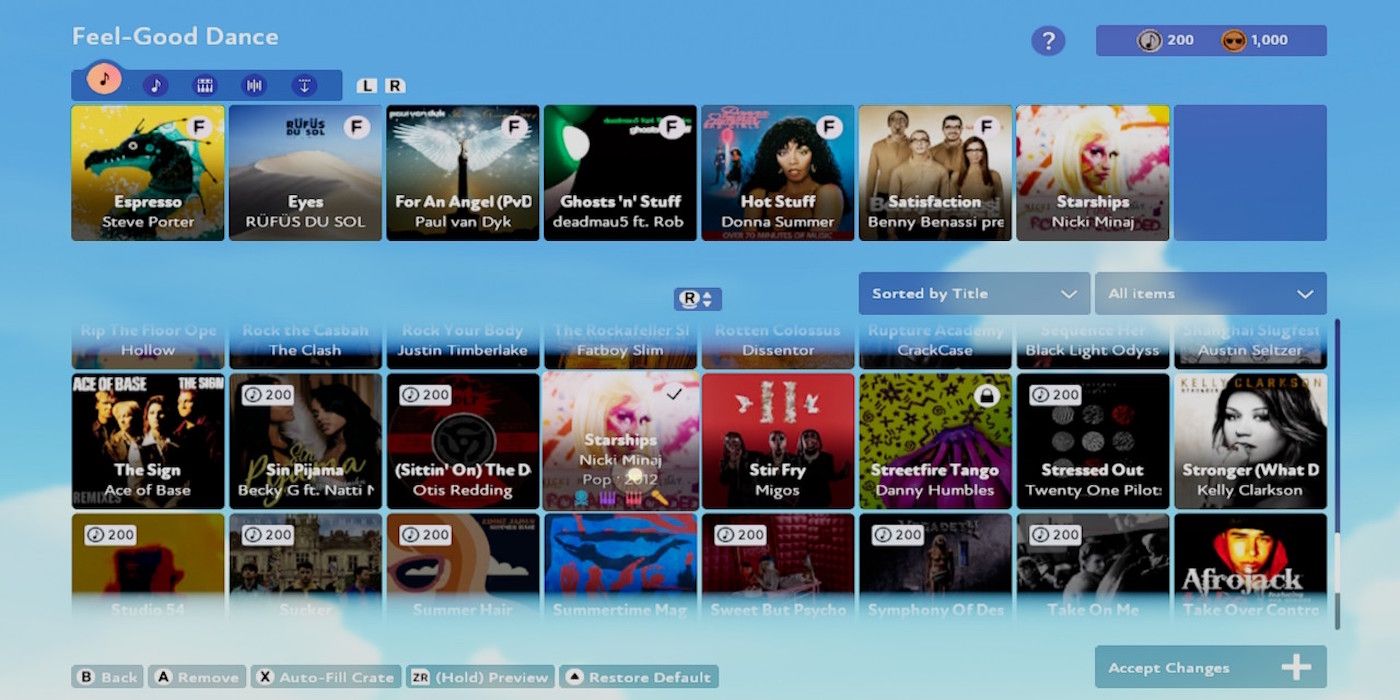Select the Summertime Mag card

coord(620,567)
